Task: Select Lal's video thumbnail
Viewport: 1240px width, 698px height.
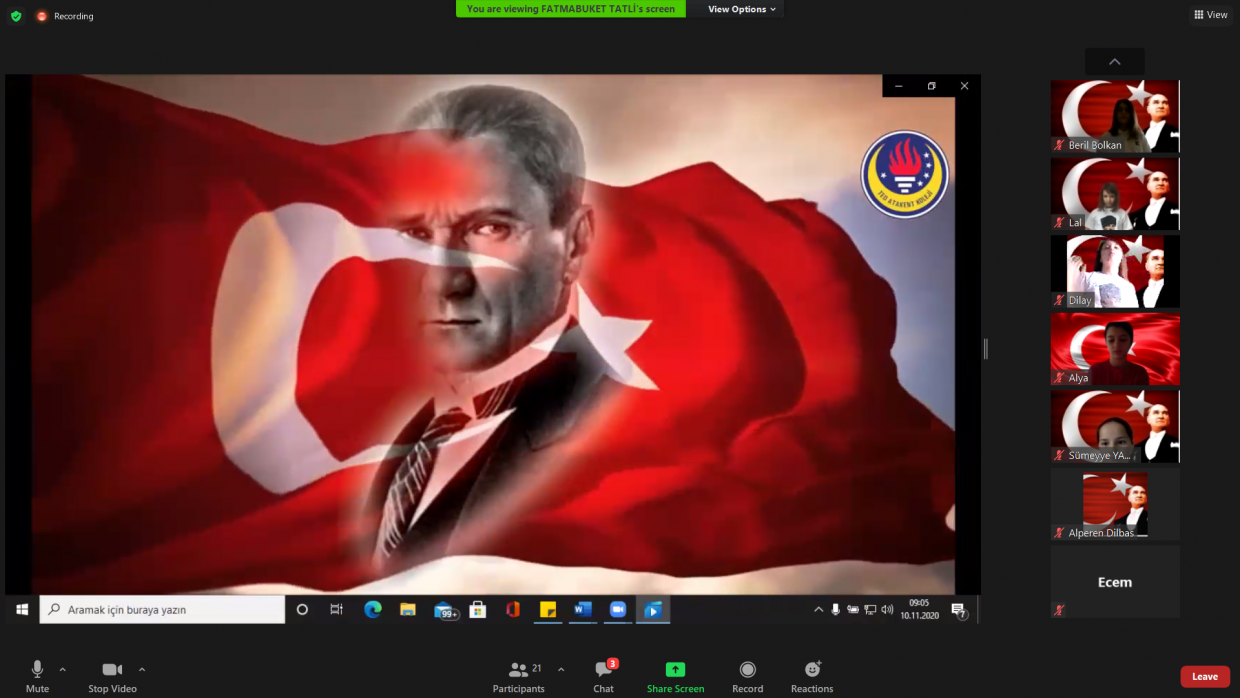Action: coord(1115,194)
